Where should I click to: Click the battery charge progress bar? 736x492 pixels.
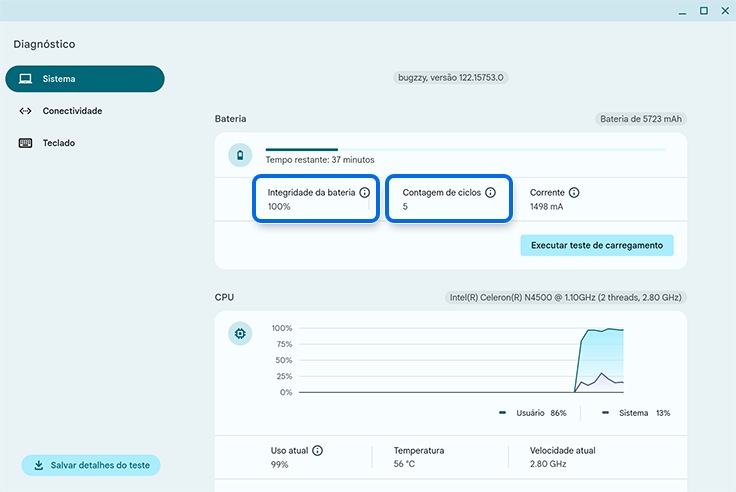pyautogui.click(x=465, y=149)
